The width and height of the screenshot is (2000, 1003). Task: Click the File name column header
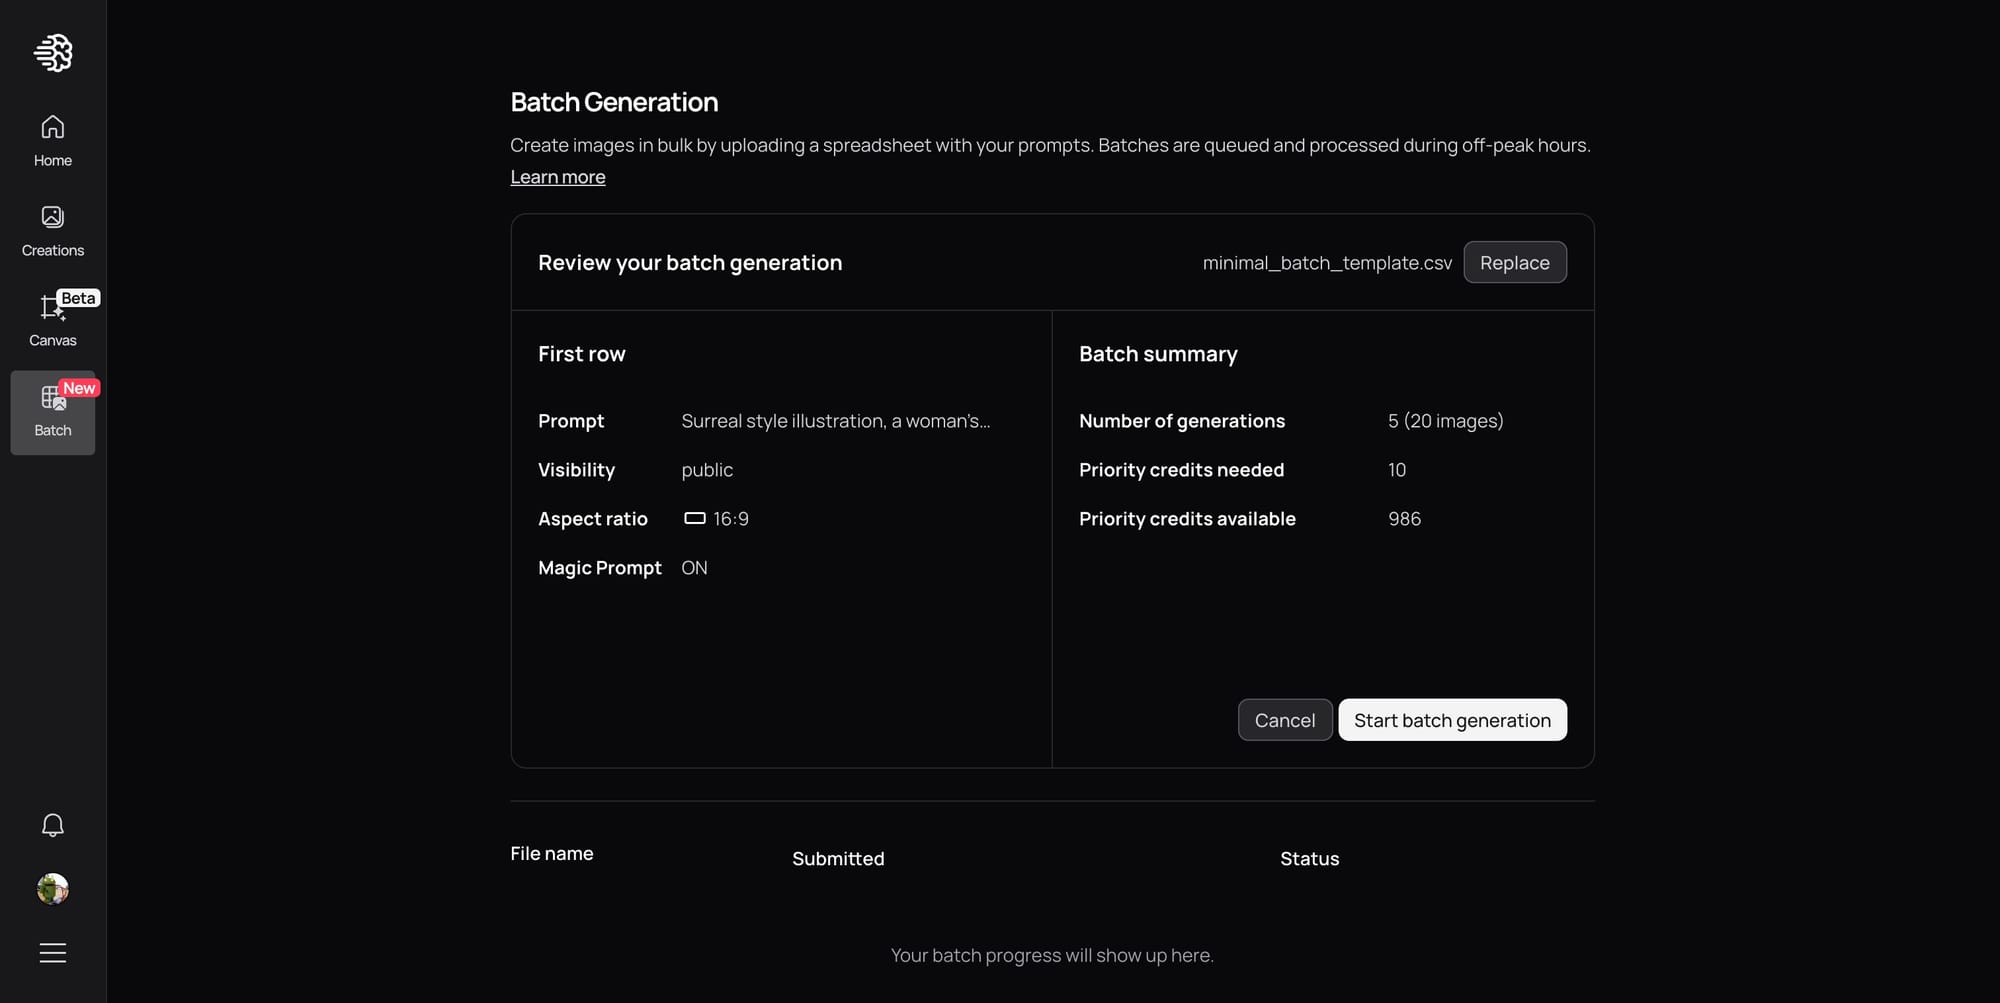click(552, 853)
